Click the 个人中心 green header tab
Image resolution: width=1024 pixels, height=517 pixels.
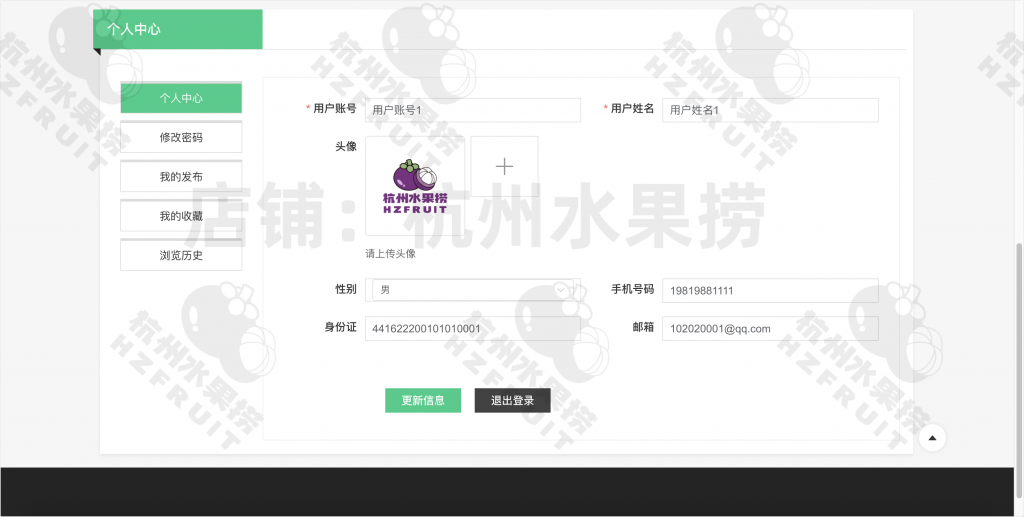[x=178, y=29]
